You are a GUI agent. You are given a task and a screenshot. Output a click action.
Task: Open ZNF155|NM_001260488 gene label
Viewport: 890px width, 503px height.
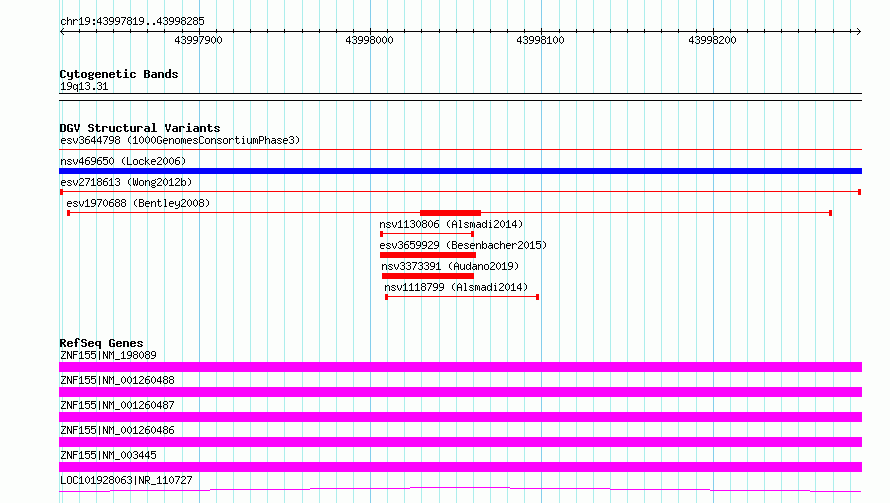click(117, 380)
